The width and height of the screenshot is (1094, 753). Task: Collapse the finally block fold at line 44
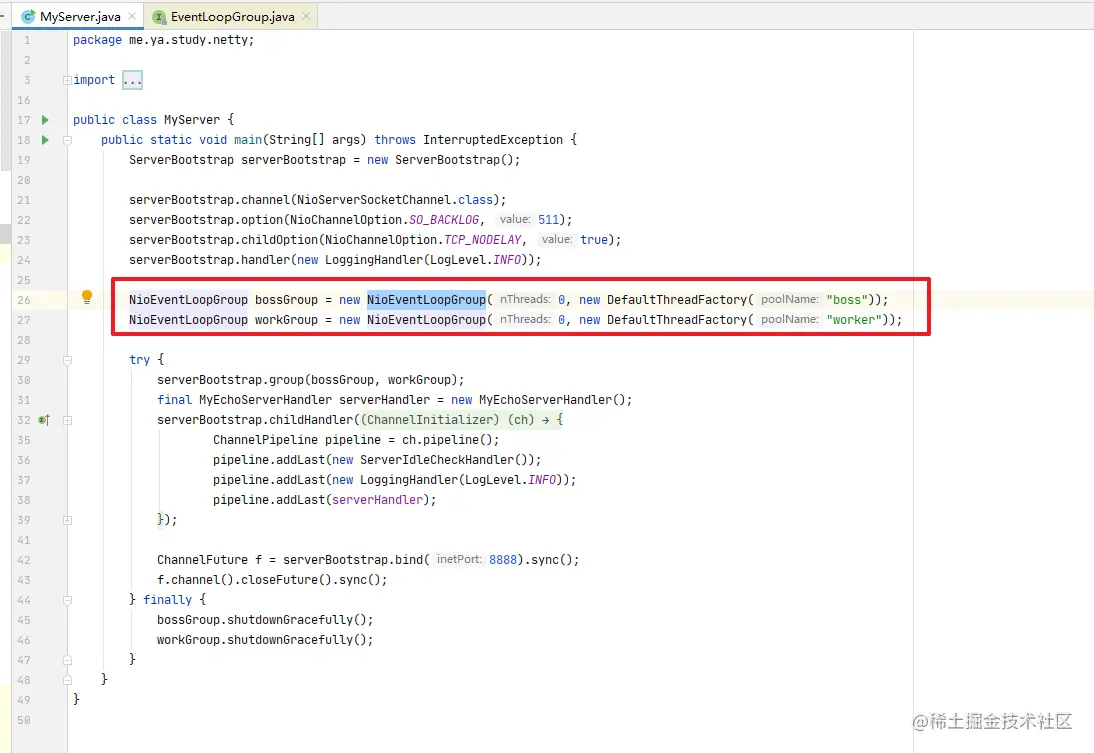click(67, 600)
